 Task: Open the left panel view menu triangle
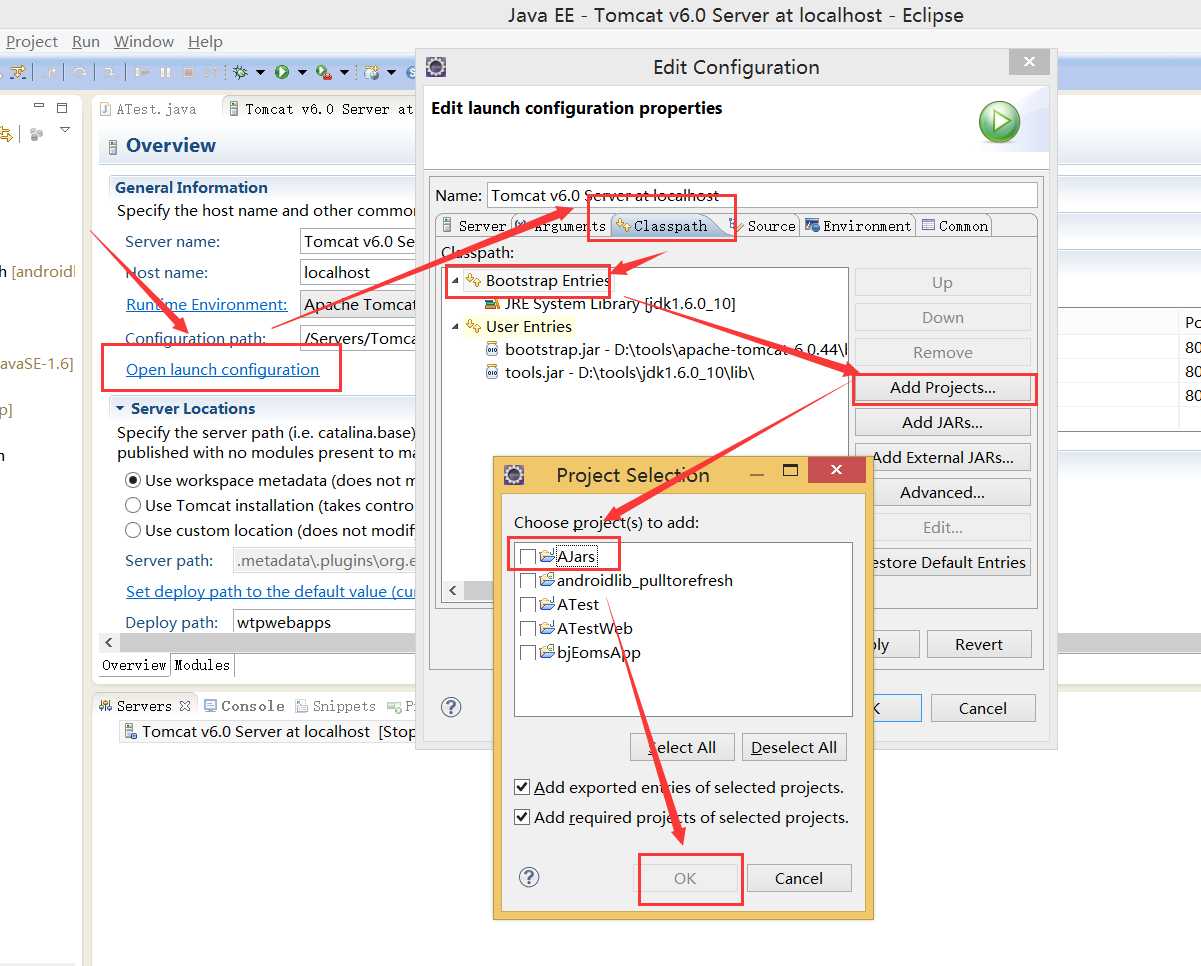point(65,130)
